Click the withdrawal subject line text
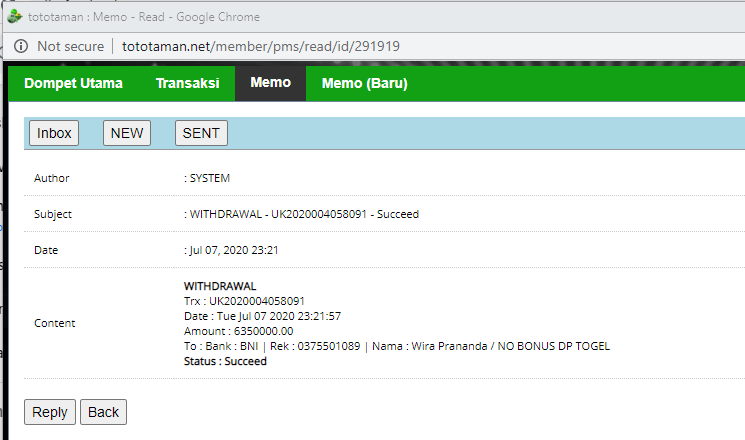 tap(304, 214)
